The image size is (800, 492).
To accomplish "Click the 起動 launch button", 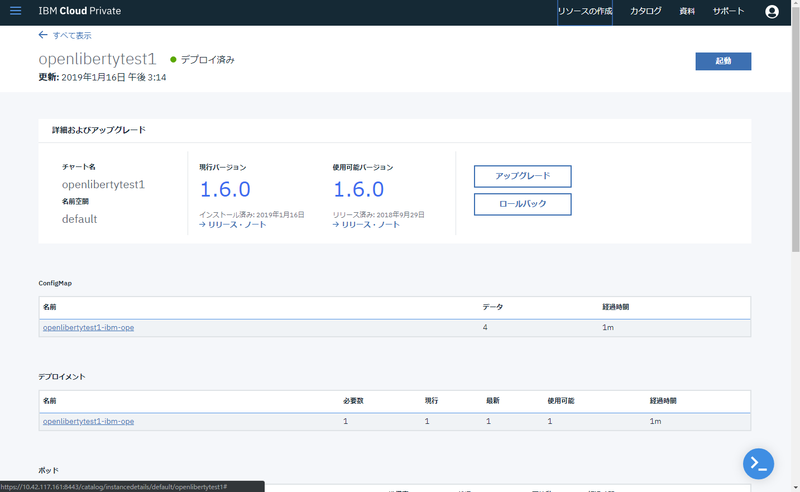I will click(x=723, y=61).
